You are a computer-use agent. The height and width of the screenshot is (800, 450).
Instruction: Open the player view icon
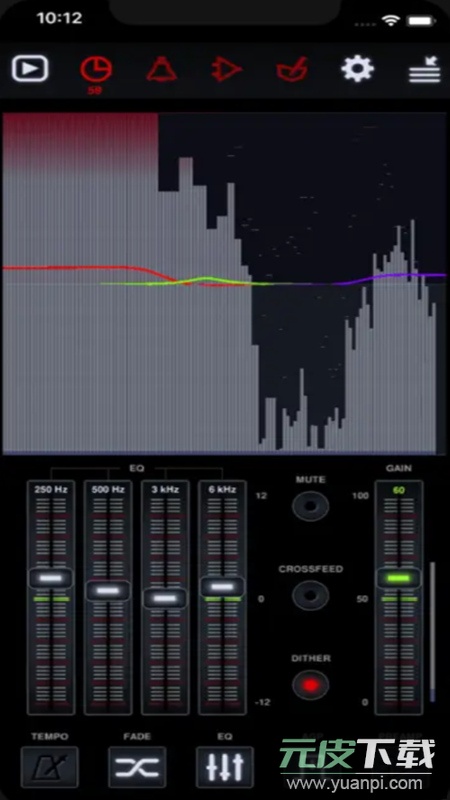[x=30, y=68]
